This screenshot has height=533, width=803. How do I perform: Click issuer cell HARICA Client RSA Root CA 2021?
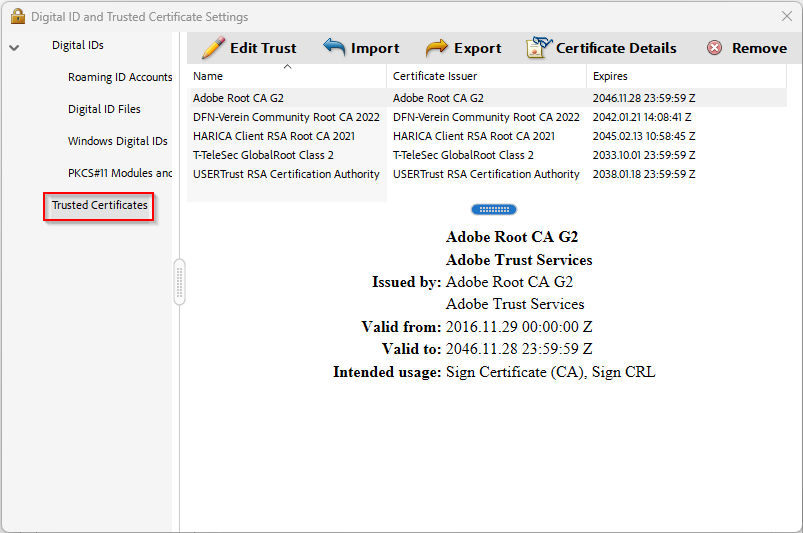[x=474, y=136]
